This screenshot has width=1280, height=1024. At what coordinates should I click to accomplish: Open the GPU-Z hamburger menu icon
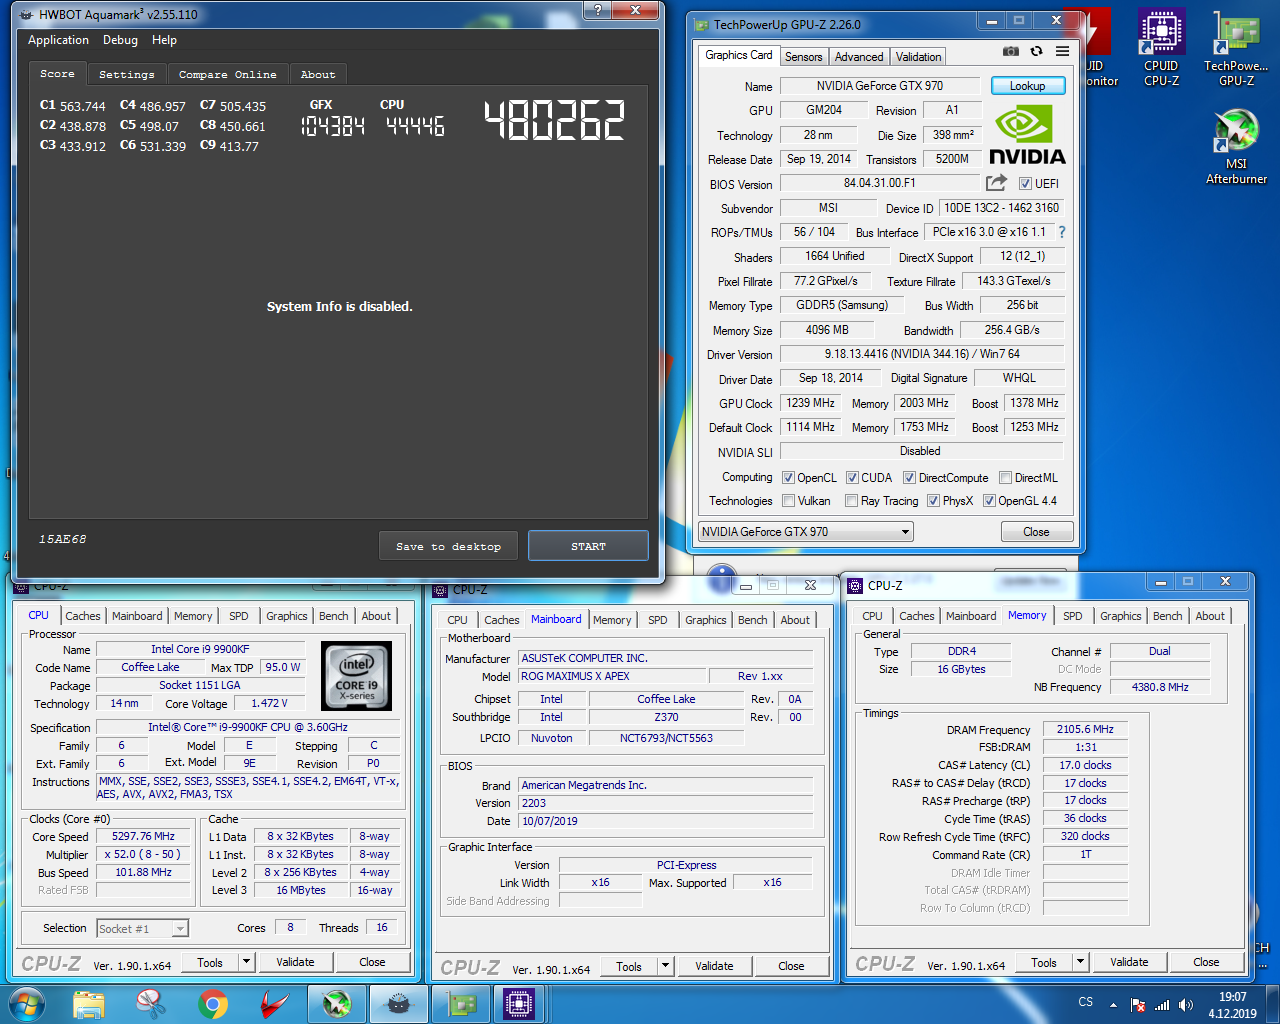1062,51
